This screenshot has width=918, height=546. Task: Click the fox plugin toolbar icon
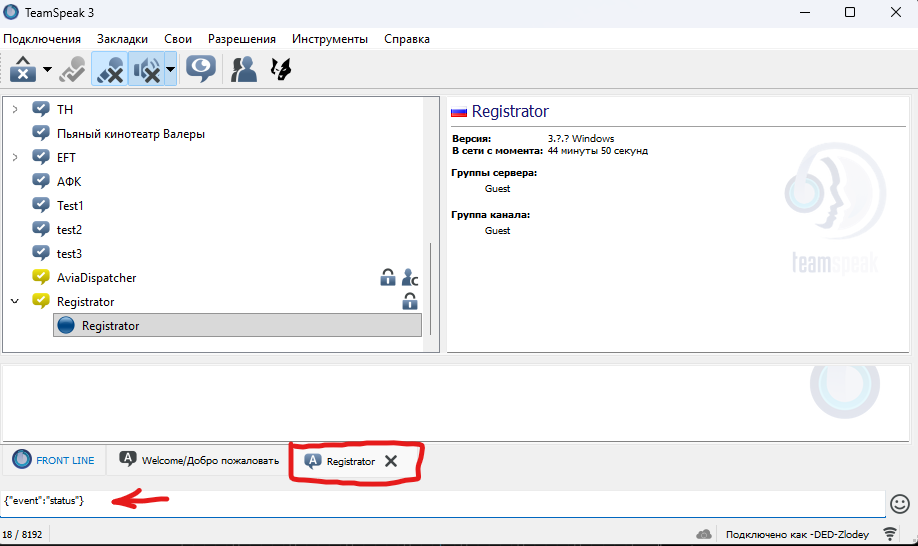pos(280,69)
